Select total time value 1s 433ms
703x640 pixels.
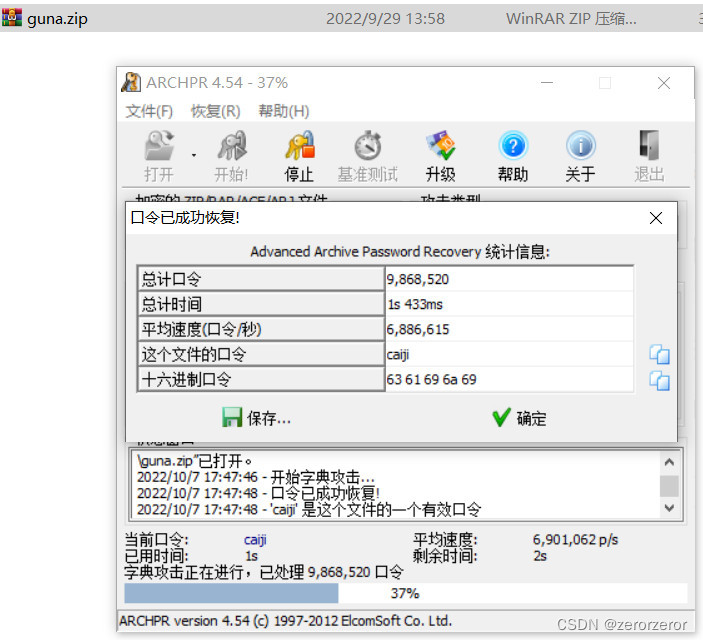coord(509,304)
